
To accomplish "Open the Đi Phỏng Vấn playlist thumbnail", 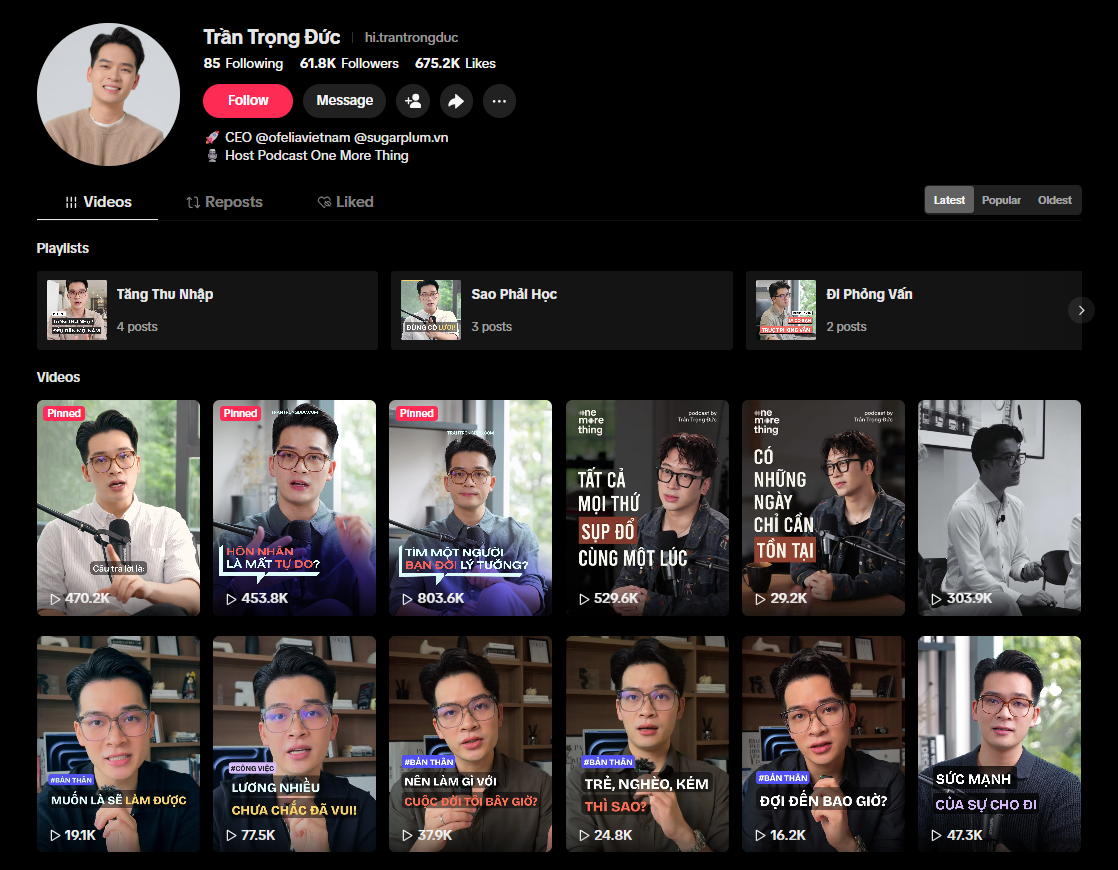I will (x=786, y=310).
